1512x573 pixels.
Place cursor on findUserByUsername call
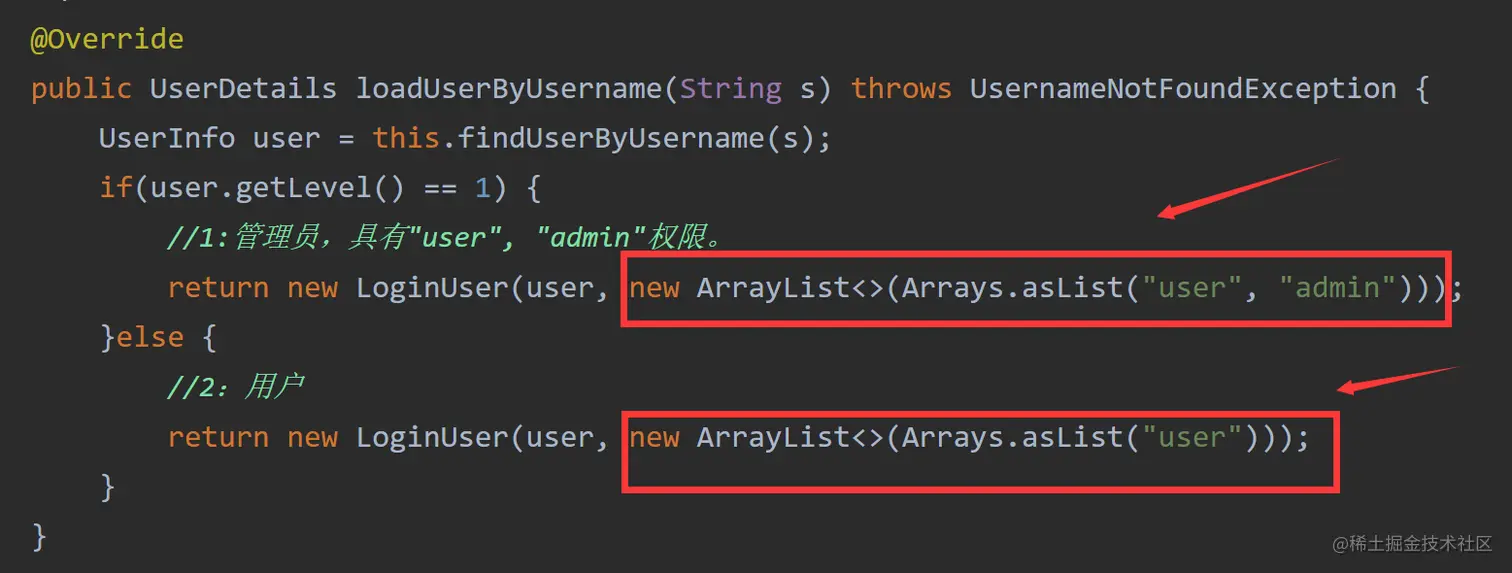click(x=611, y=138)
